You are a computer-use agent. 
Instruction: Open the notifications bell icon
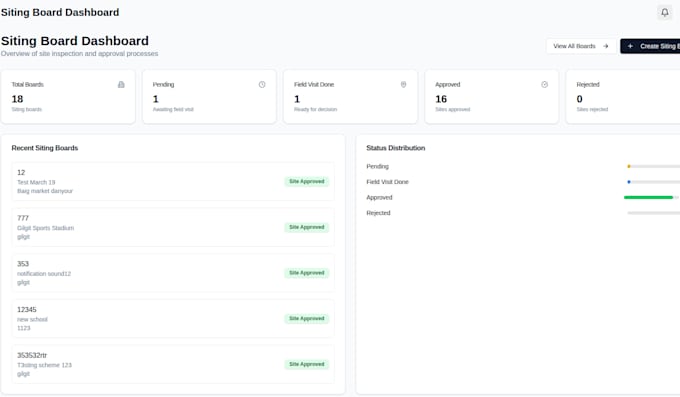pyautogui.click(x=664, y=12)
